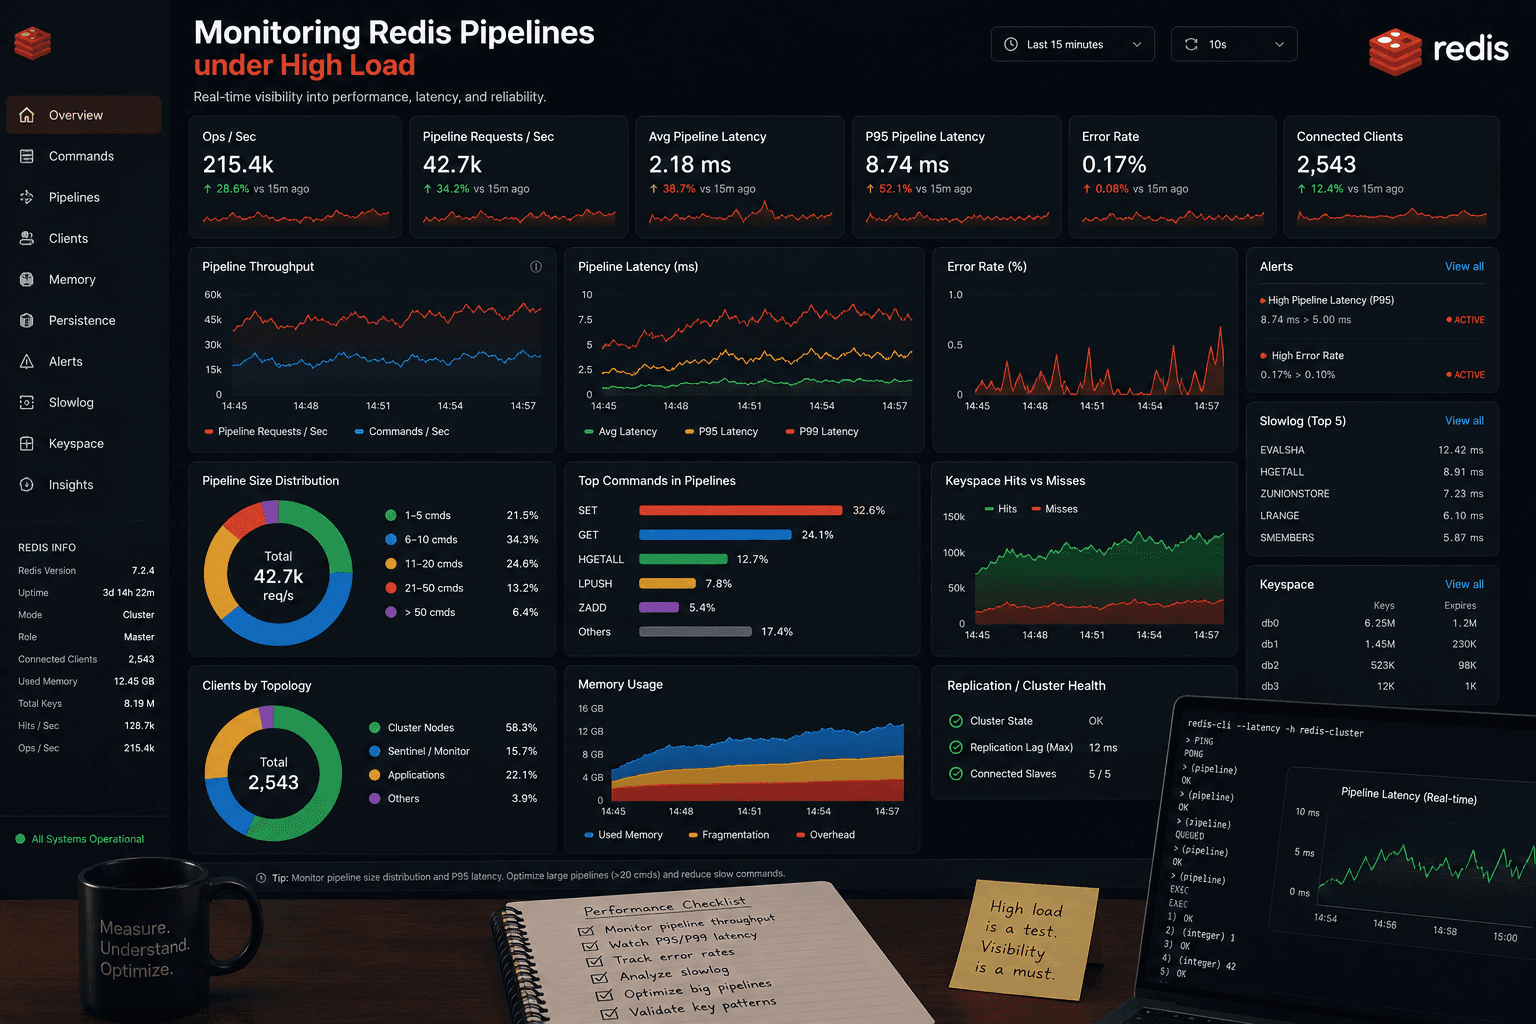Viewport: 1536px width, 1024px height.
Task: Open the Overview menu item
Action: click(x=84, y=115)
